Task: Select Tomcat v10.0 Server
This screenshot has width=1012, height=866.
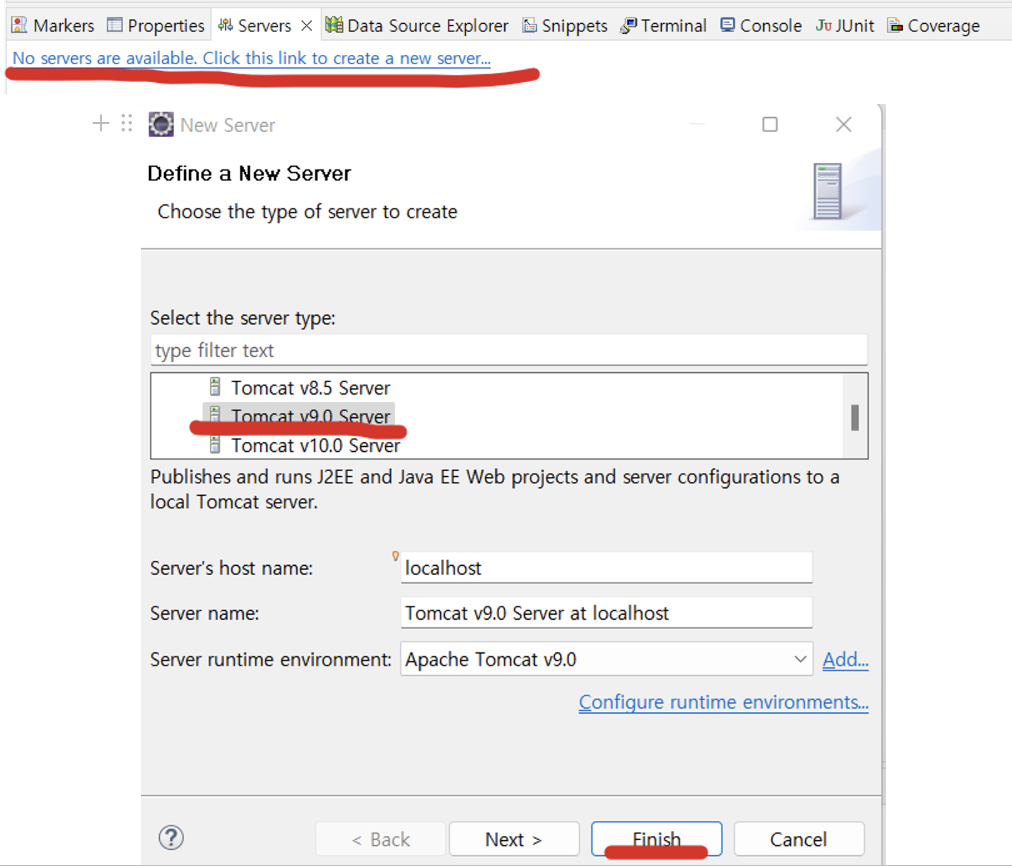Action: (x=316, y=445)
